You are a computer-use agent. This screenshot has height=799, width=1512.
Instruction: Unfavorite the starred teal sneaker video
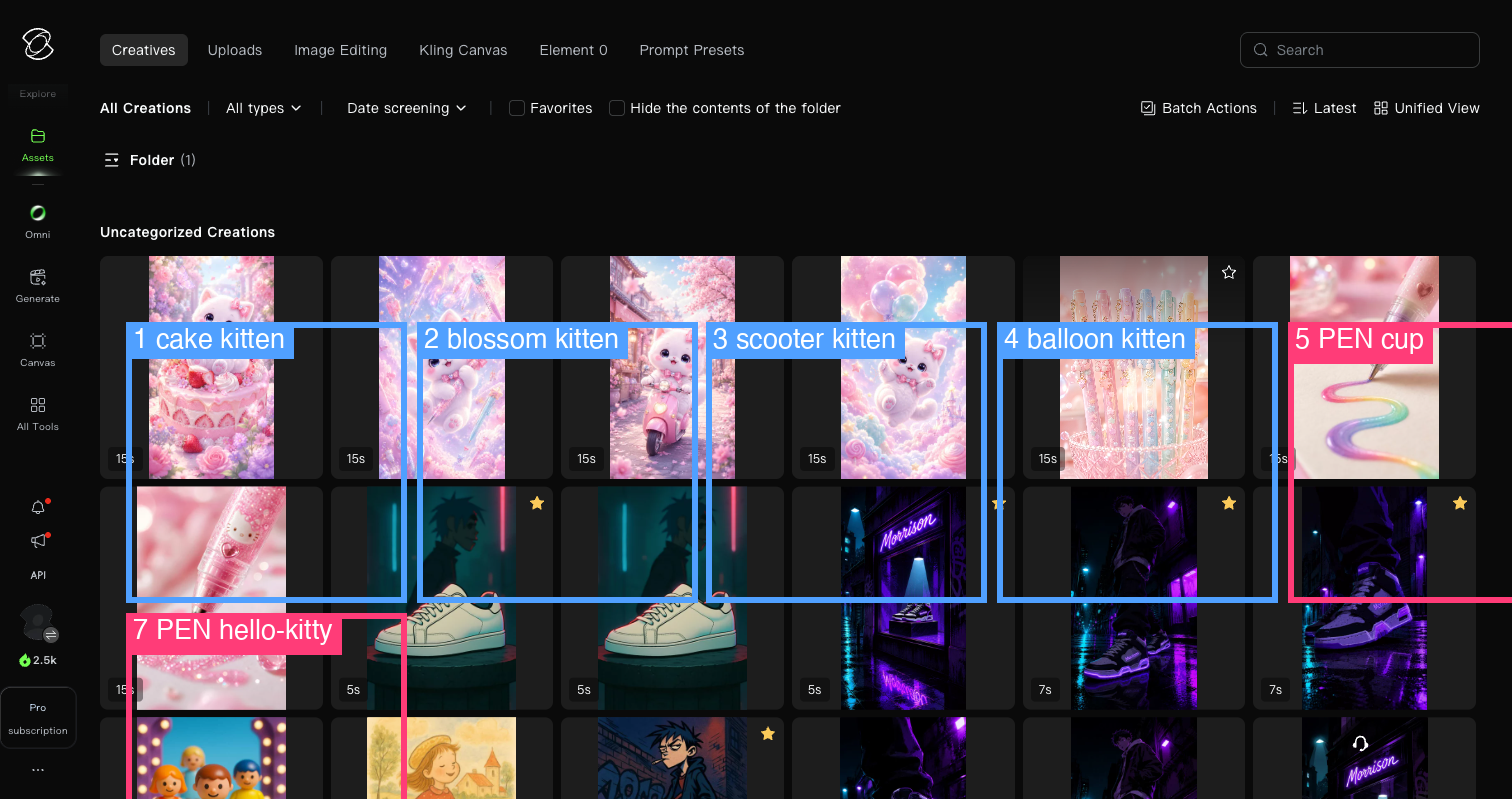[x=537, y=503]
